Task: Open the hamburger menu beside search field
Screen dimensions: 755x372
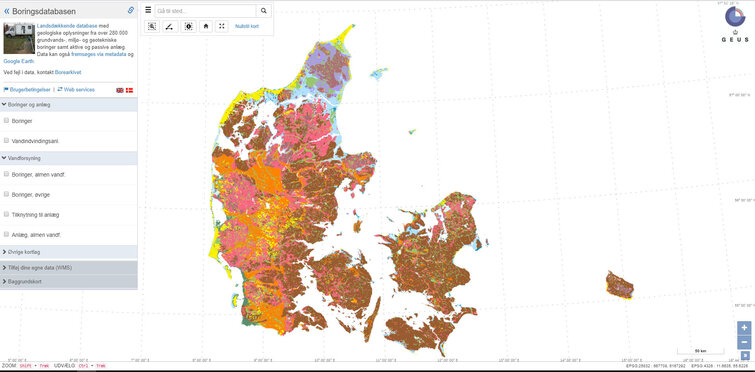Action: coord(148,10)
